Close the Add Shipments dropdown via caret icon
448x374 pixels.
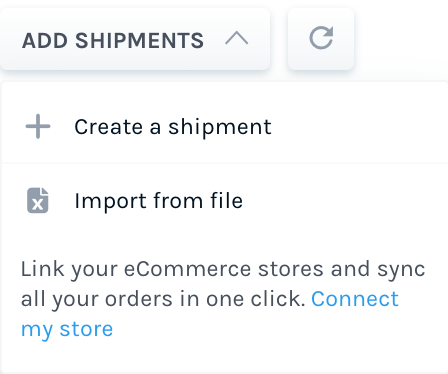[237, 38]
